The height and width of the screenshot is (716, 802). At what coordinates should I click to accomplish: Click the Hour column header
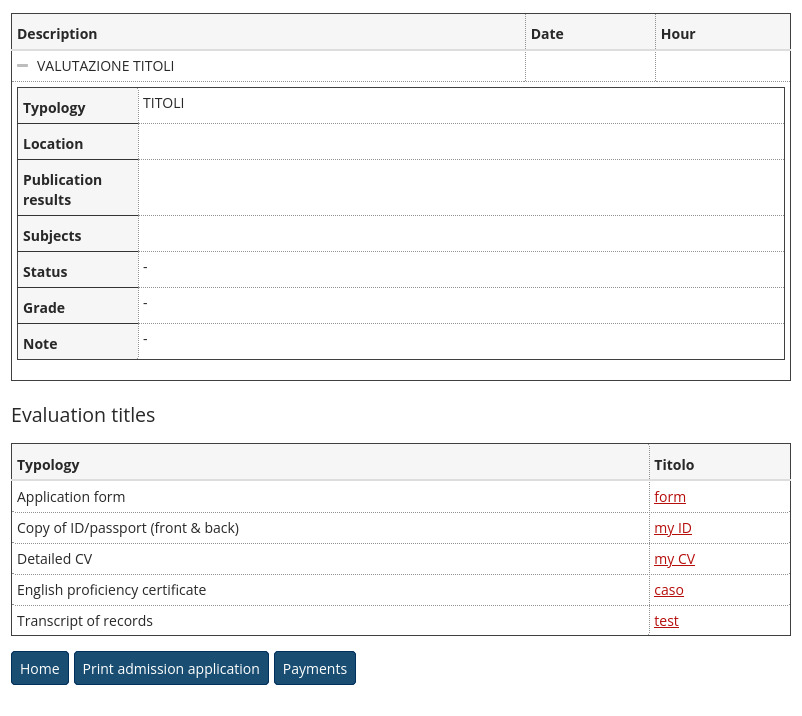coord(677,34)
